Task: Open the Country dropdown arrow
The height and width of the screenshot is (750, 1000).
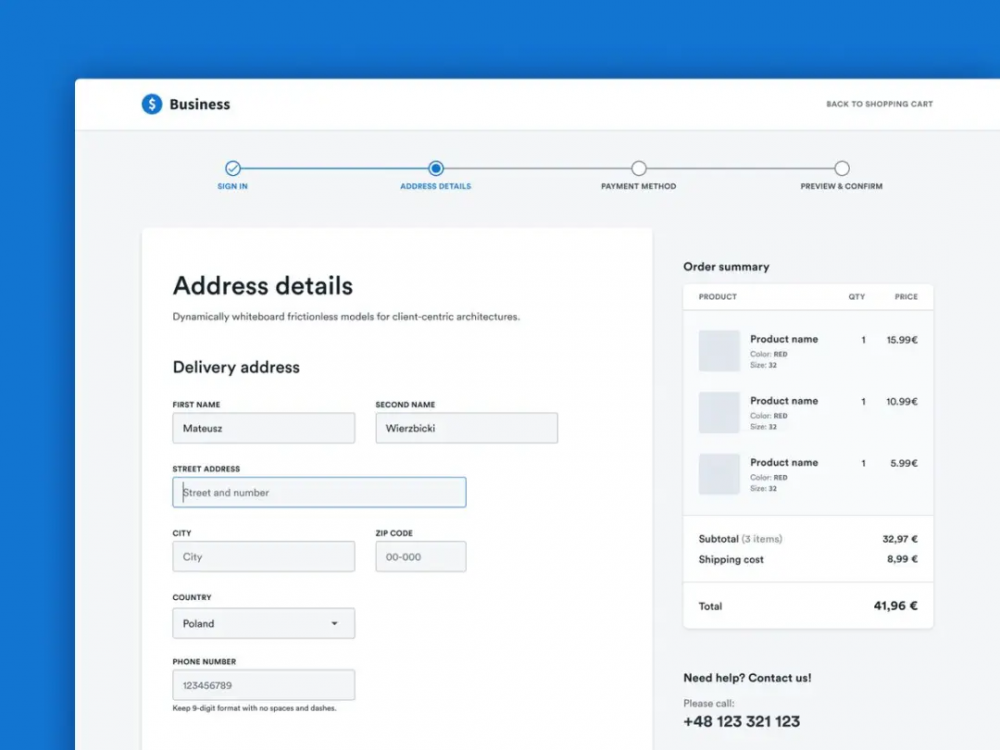Action: click(x=334, y=623)
